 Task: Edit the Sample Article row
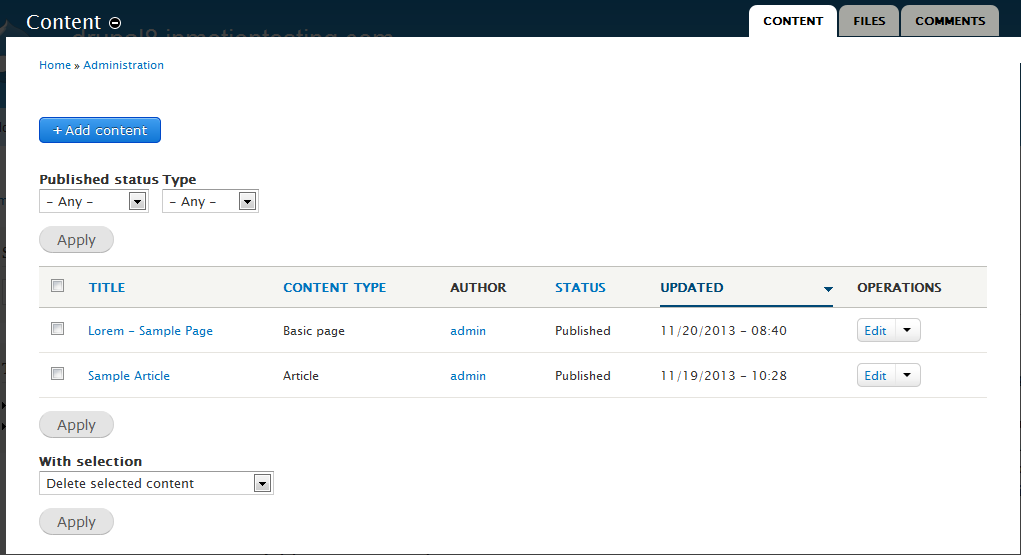(x=875, y=376)
